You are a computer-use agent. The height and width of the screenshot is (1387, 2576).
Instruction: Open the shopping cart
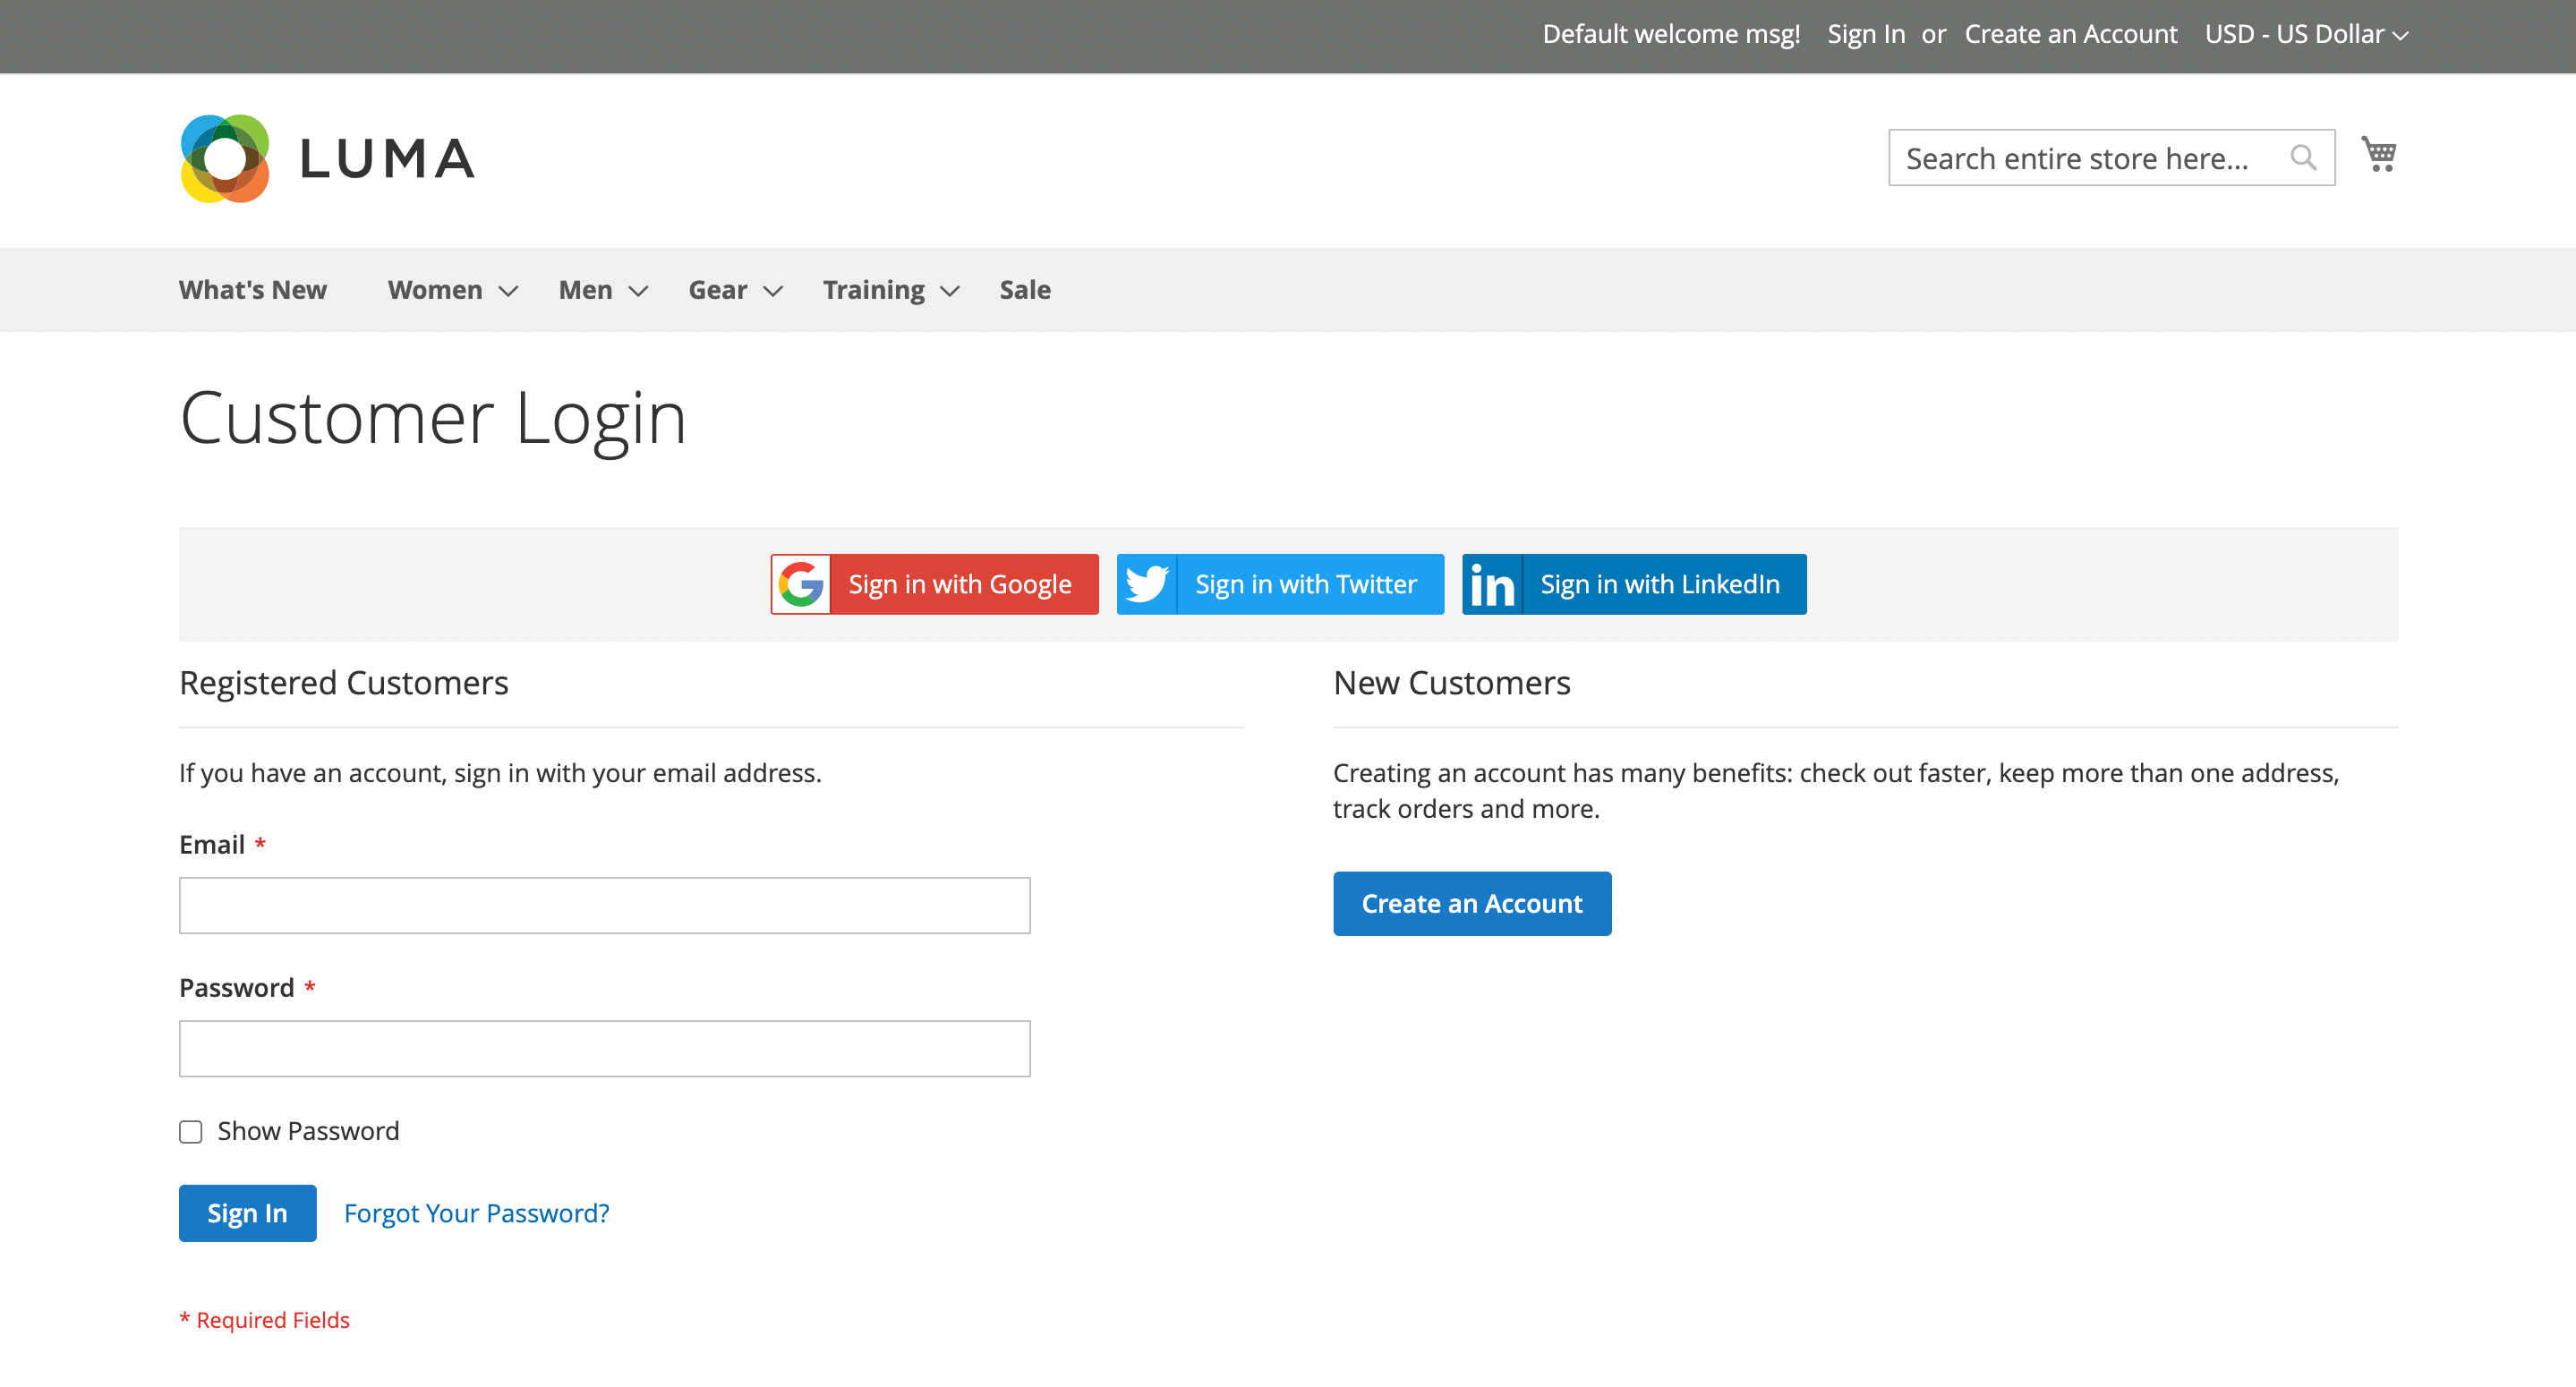[2378, 155]
